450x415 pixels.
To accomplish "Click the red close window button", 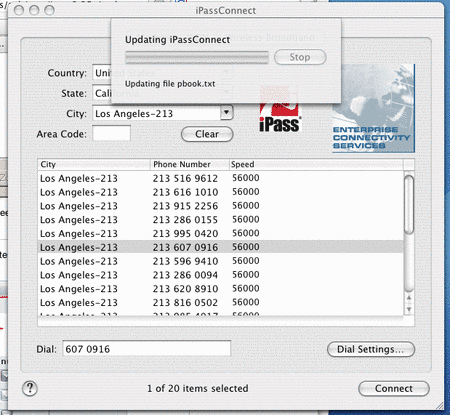I will 19,10.
